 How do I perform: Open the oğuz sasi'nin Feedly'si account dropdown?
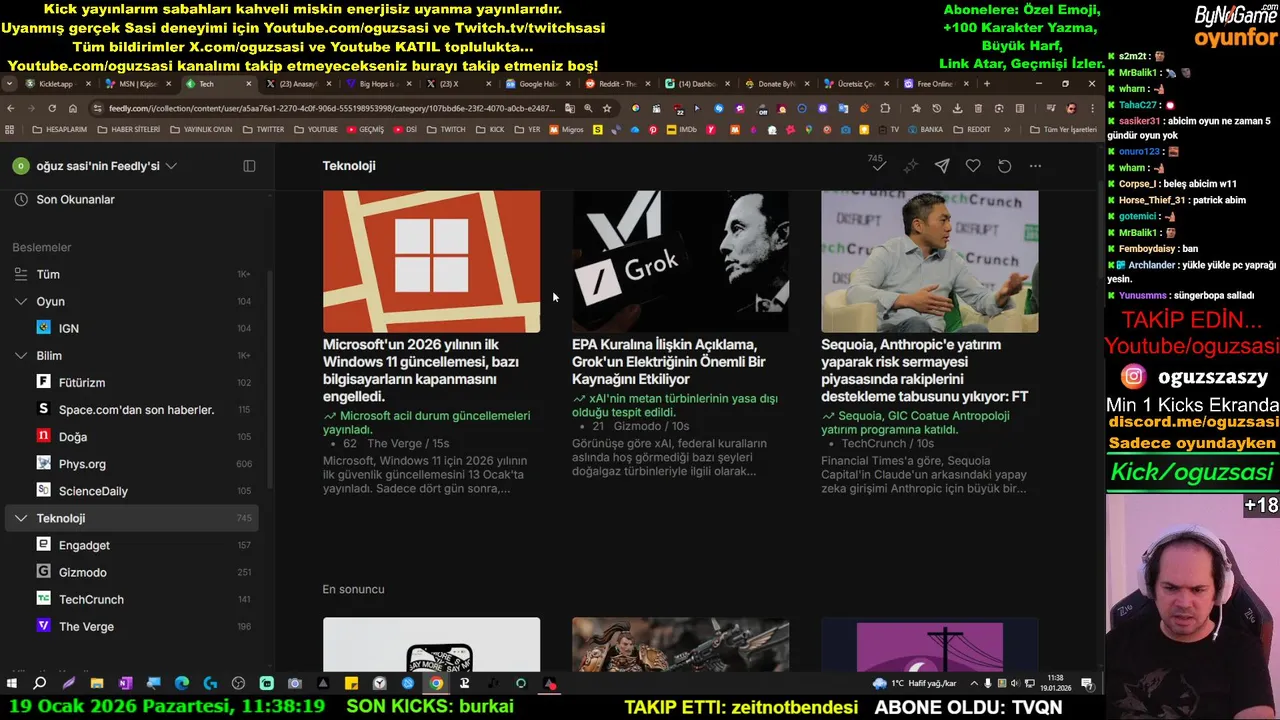click(95, 166)
